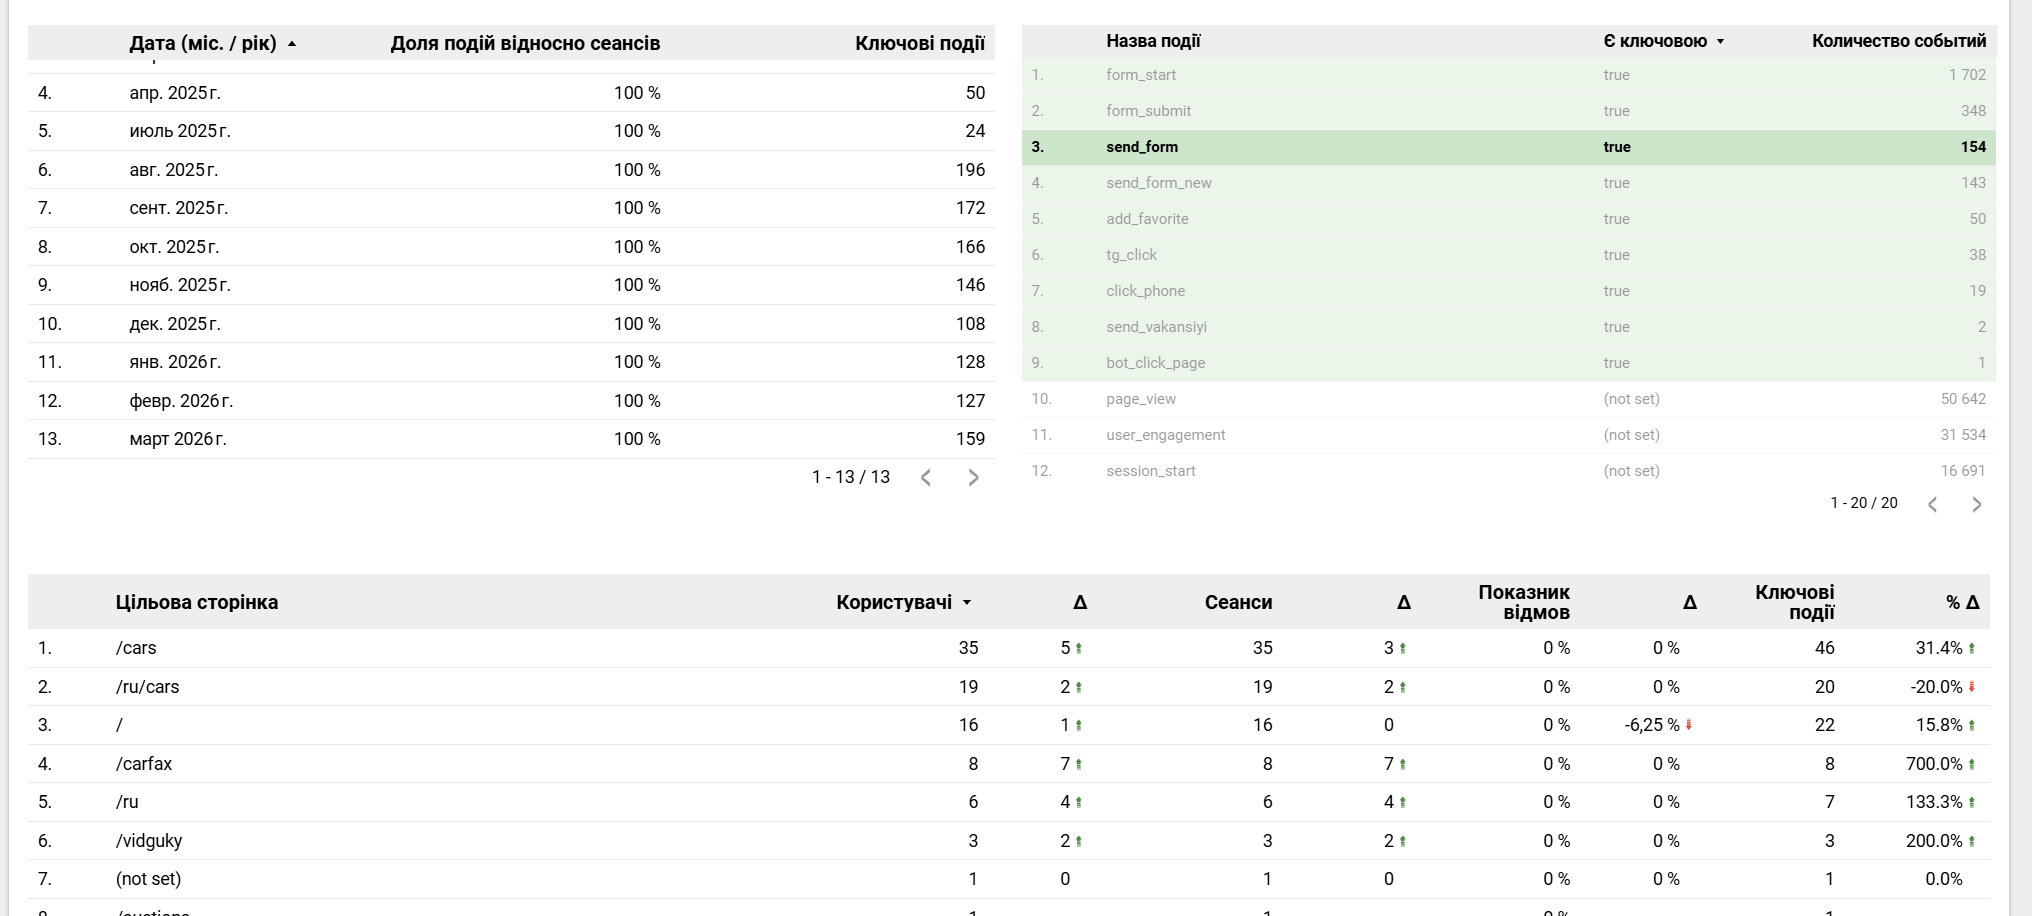Click Сеанси column header
This screenshot has height=916, width=2032.
[1238, 602]
